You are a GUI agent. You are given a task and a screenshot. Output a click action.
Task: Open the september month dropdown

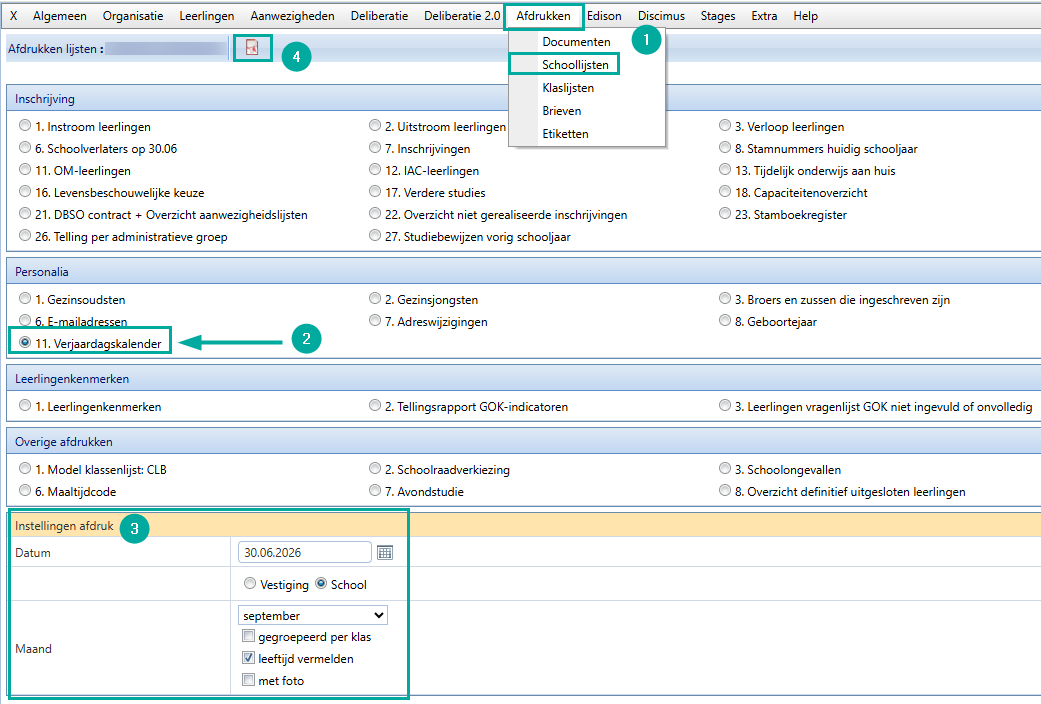[x=313, y=615]
